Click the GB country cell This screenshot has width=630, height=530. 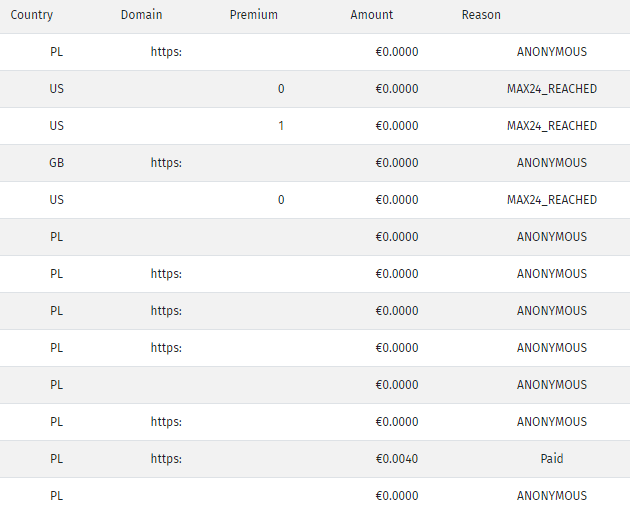[x=56, y=163]
